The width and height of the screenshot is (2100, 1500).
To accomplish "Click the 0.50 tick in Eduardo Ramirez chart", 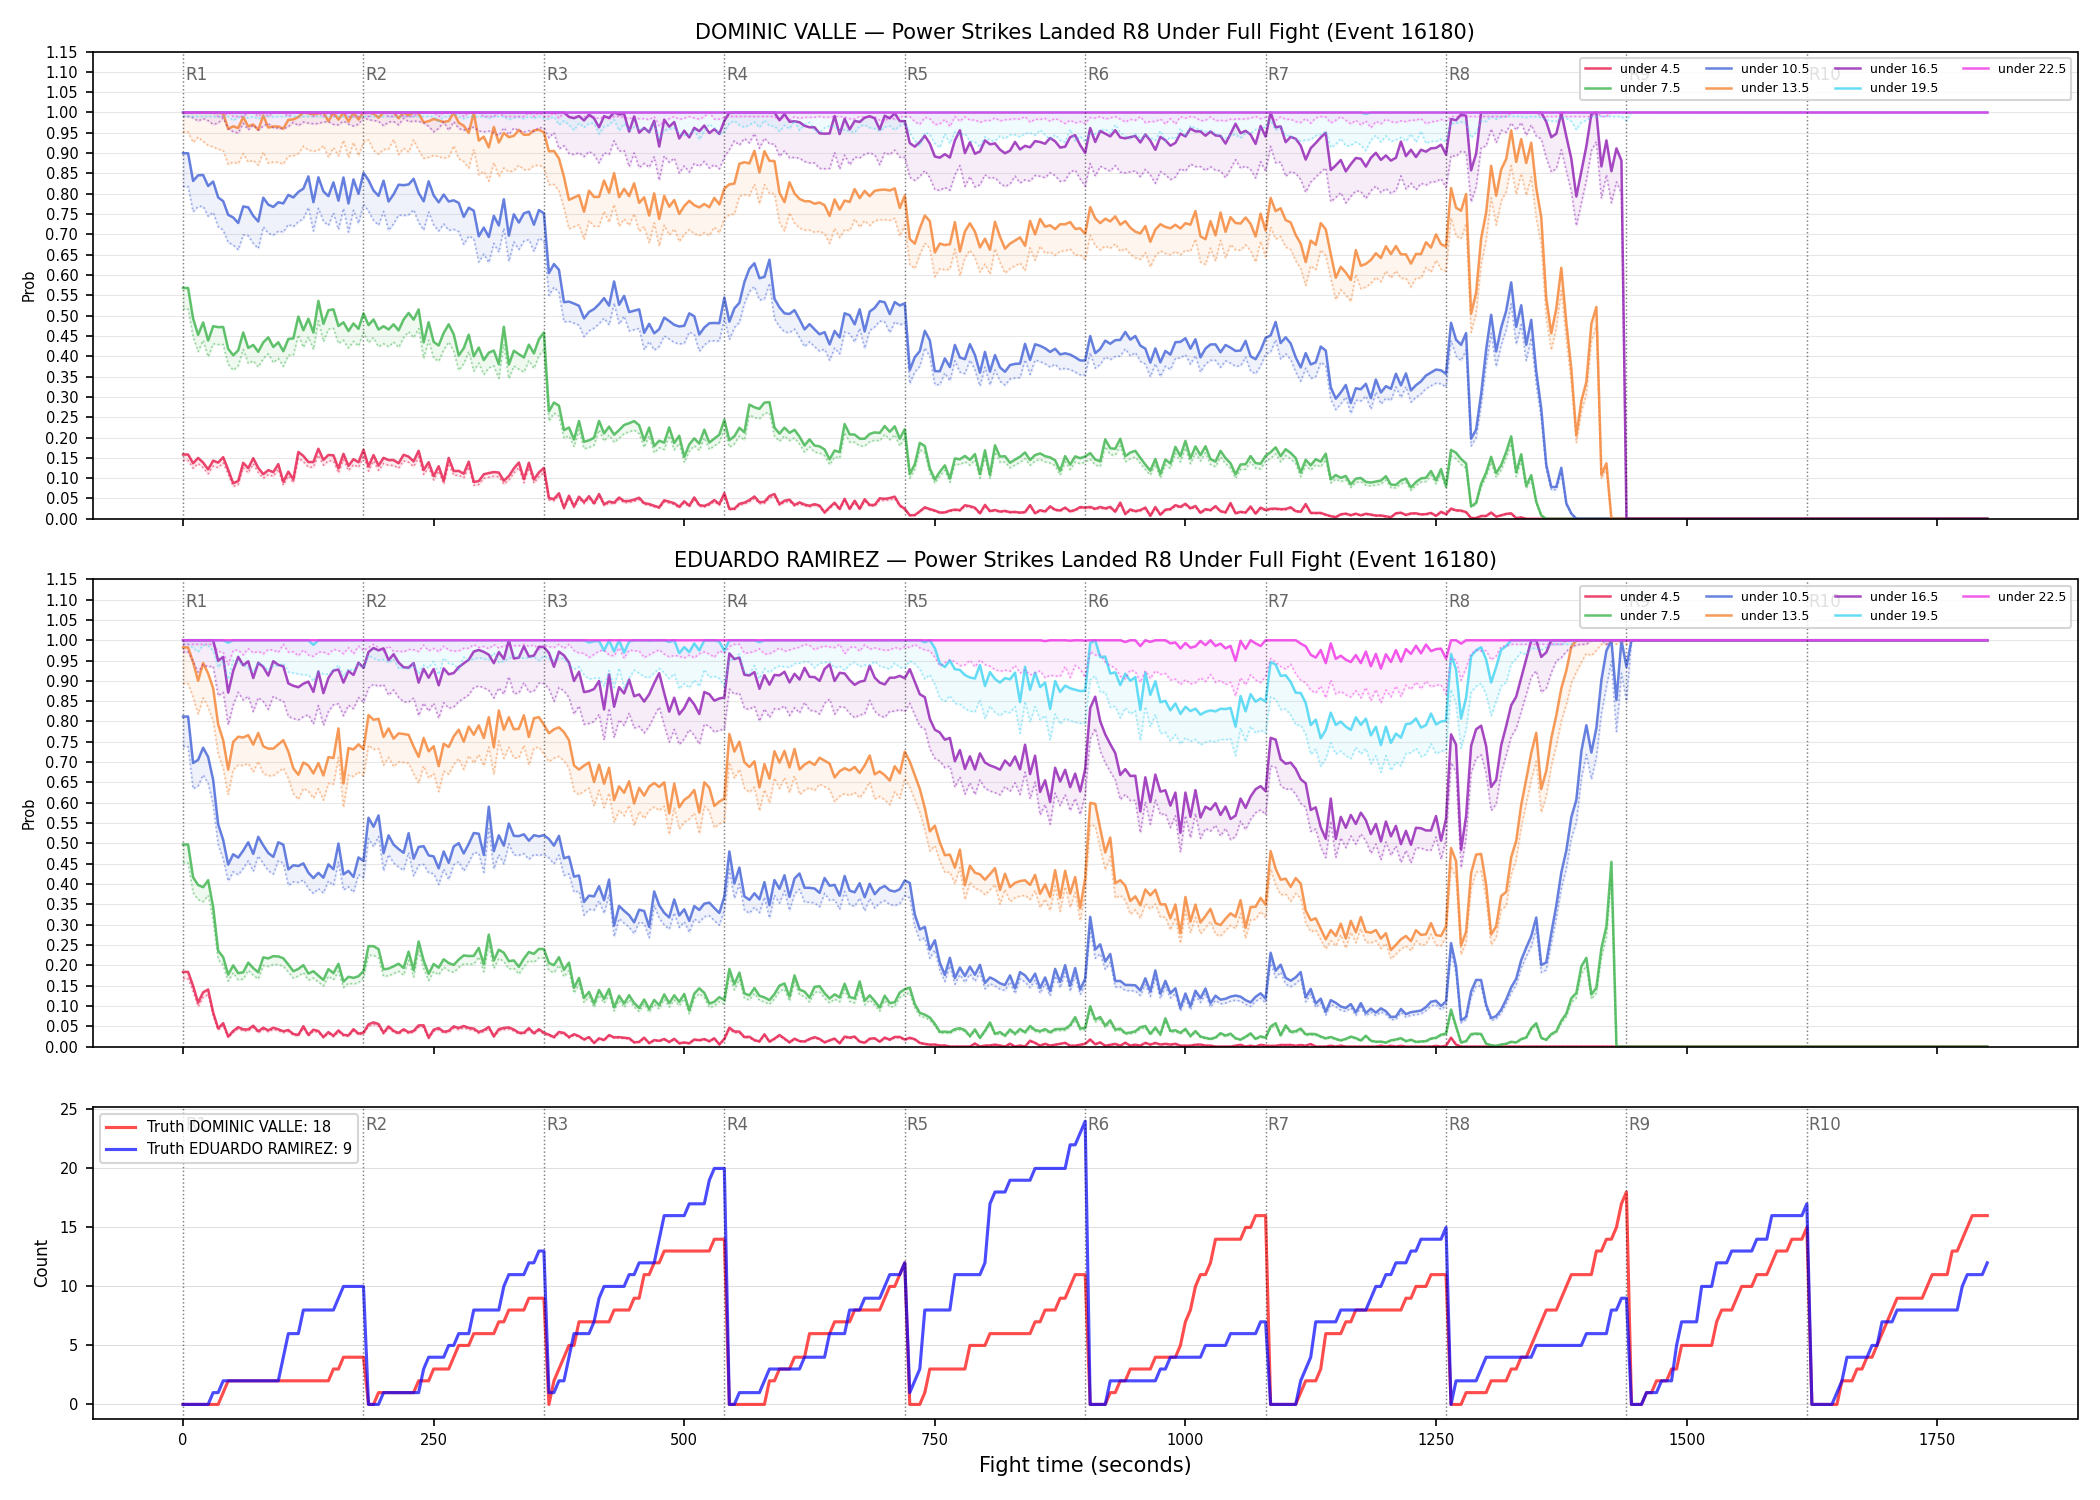I will tap(62, 843).
